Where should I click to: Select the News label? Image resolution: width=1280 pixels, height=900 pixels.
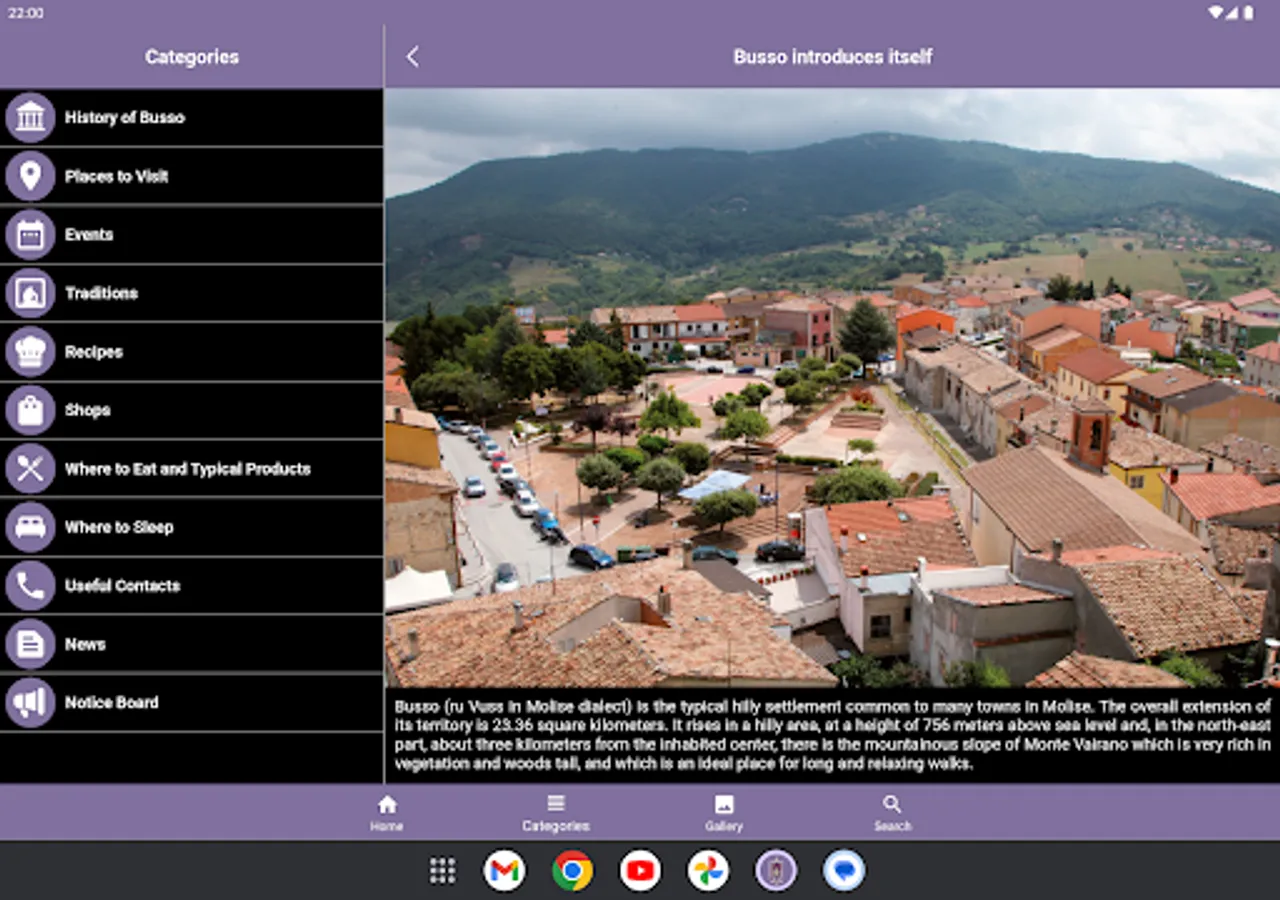tap(85, 644)
